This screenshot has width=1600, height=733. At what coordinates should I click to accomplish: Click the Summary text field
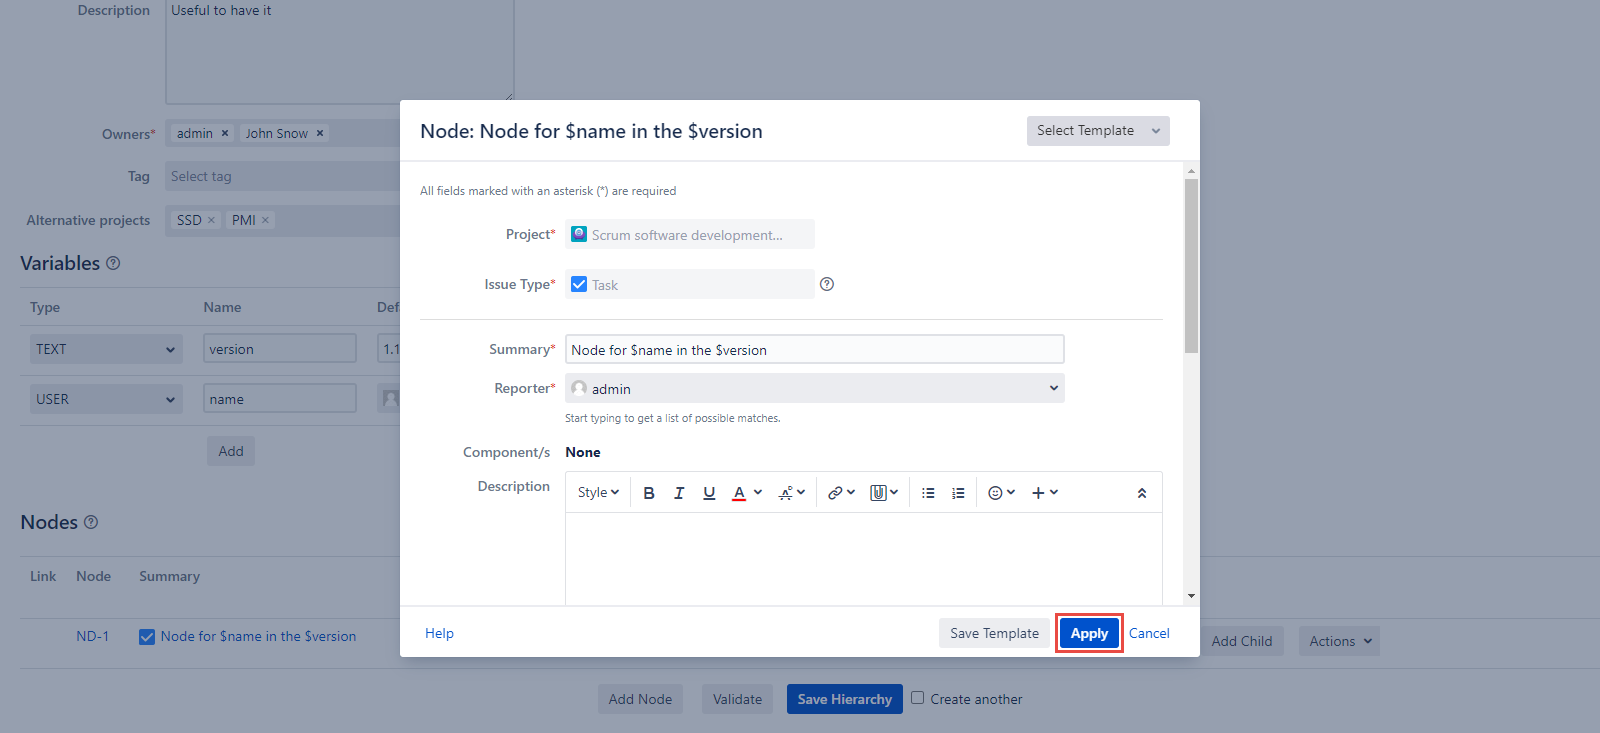coord(814,350)
